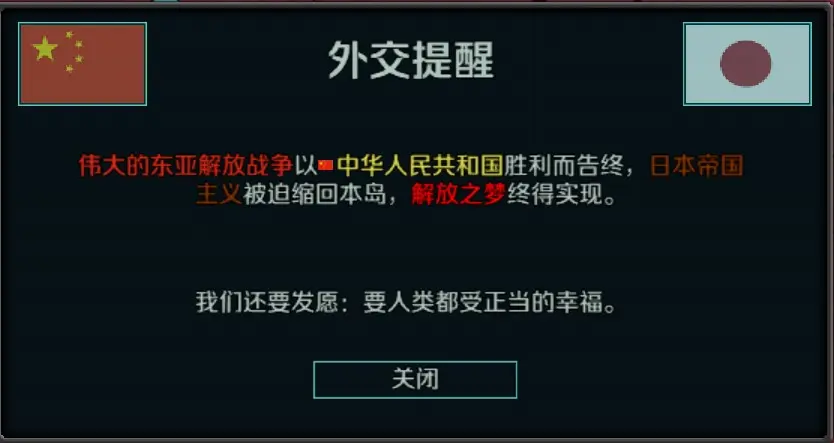Select the People's Republic of China flag
This screenshot has width=834, height=443.
coord(82,64)
